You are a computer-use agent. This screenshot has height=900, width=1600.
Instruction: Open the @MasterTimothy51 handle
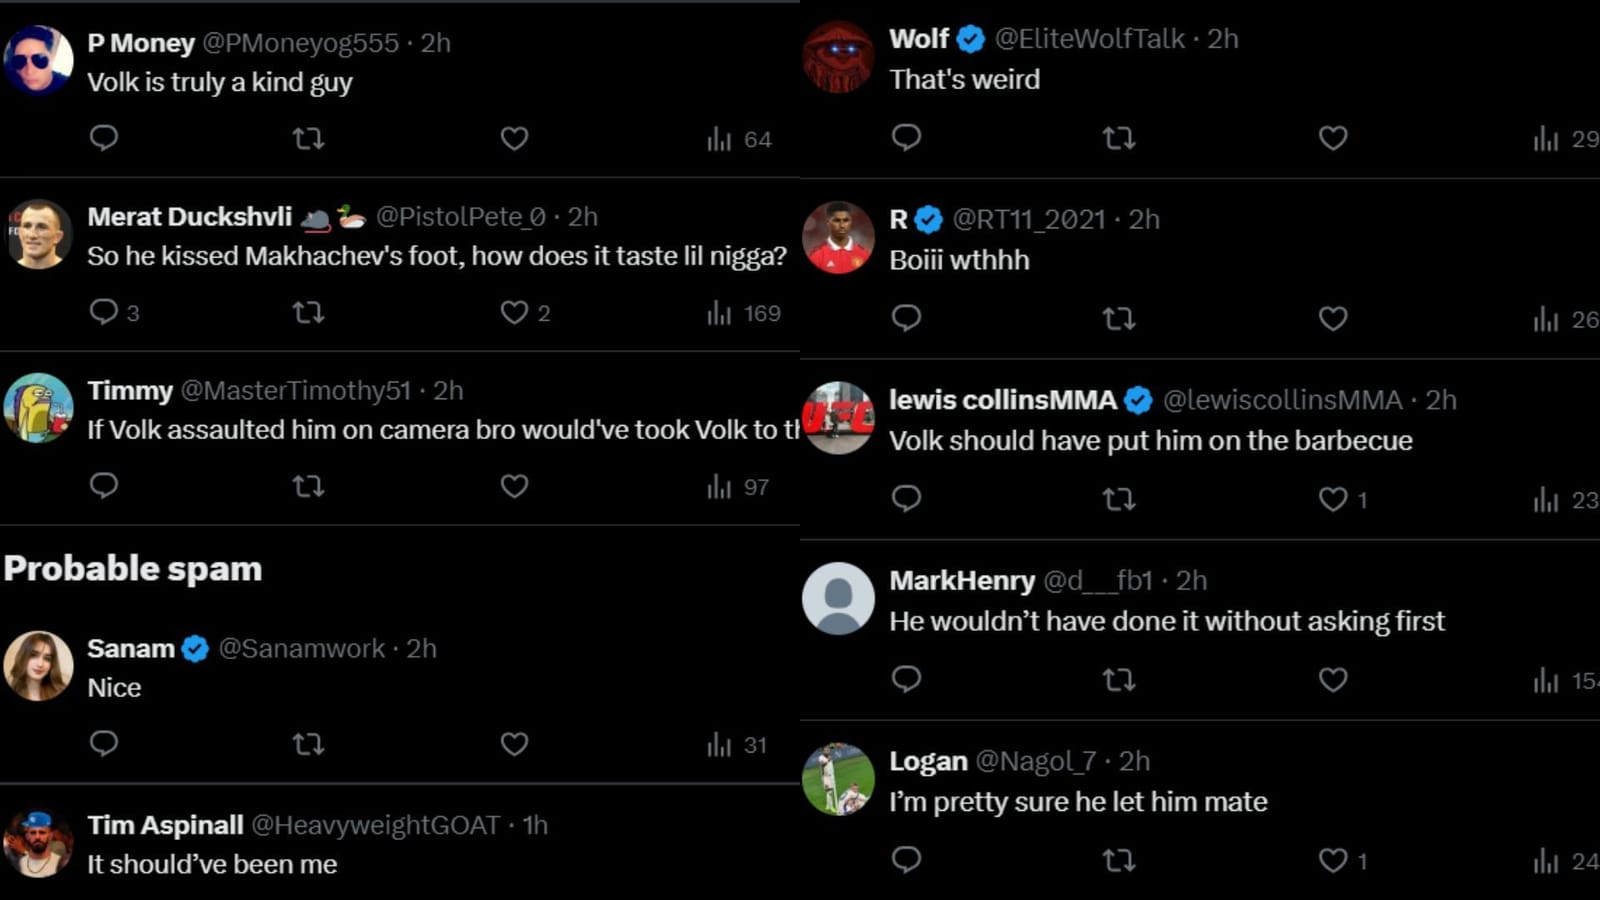point(295,391)
